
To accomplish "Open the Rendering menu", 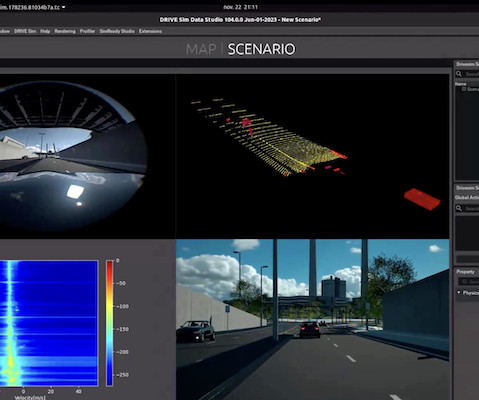I will (x=65, y=31).
